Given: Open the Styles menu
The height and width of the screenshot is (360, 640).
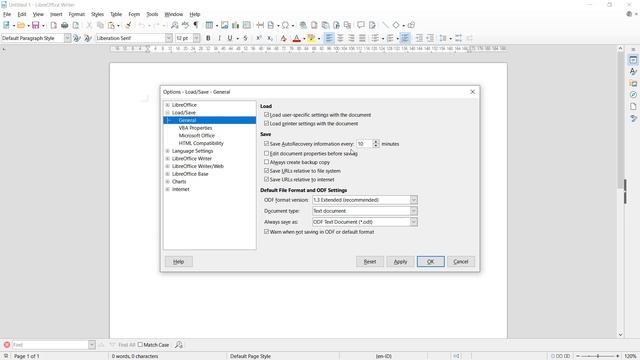Looking at the screenshot, I should 97,14.
